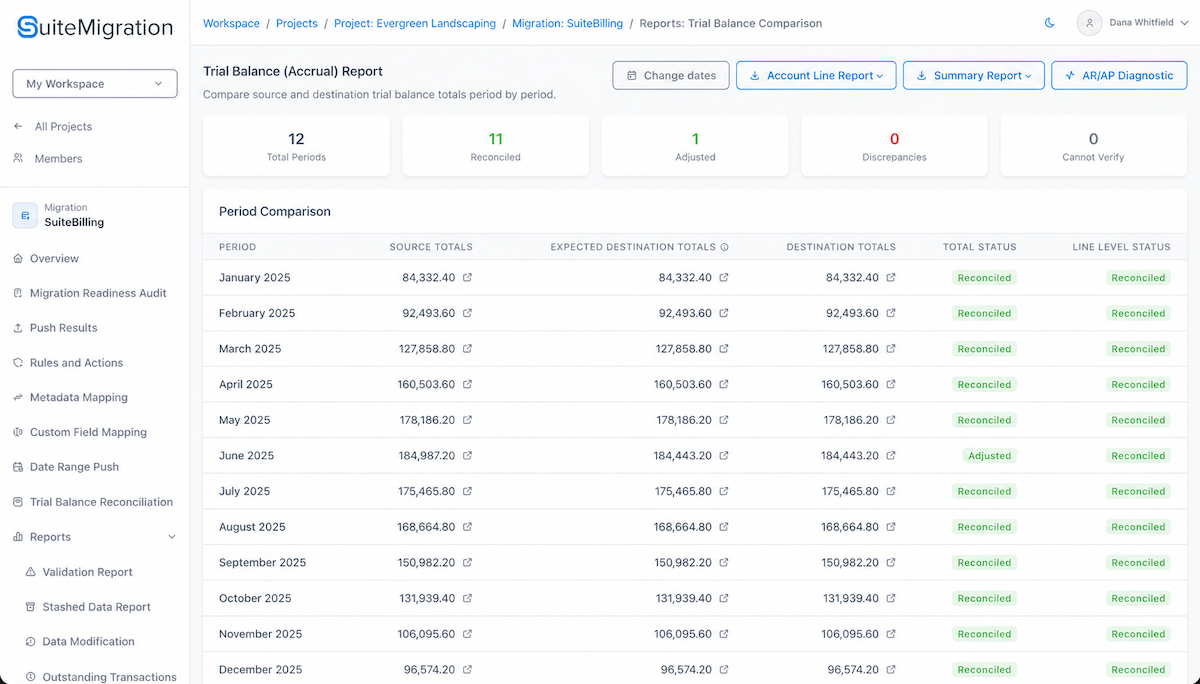Open June 2025 expected destination link icon
This screenshot has width=1200, height=684.
coord(724,456)
